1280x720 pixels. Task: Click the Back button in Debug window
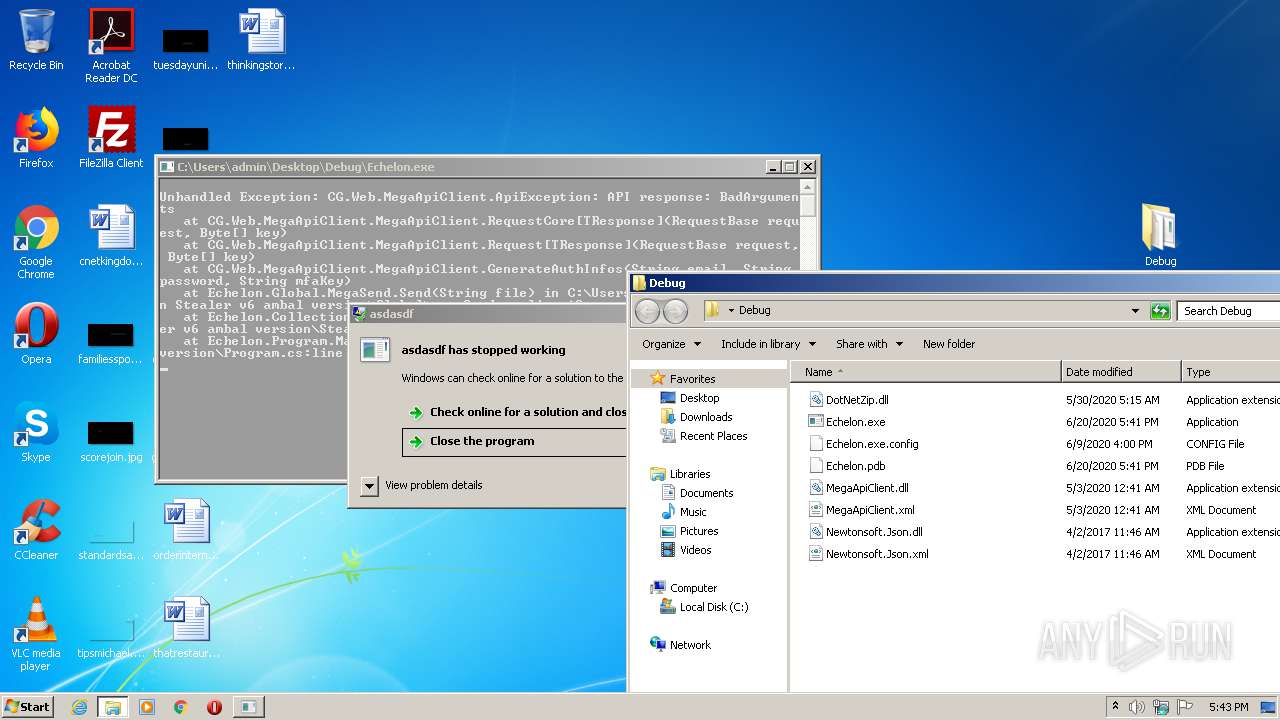647,311
